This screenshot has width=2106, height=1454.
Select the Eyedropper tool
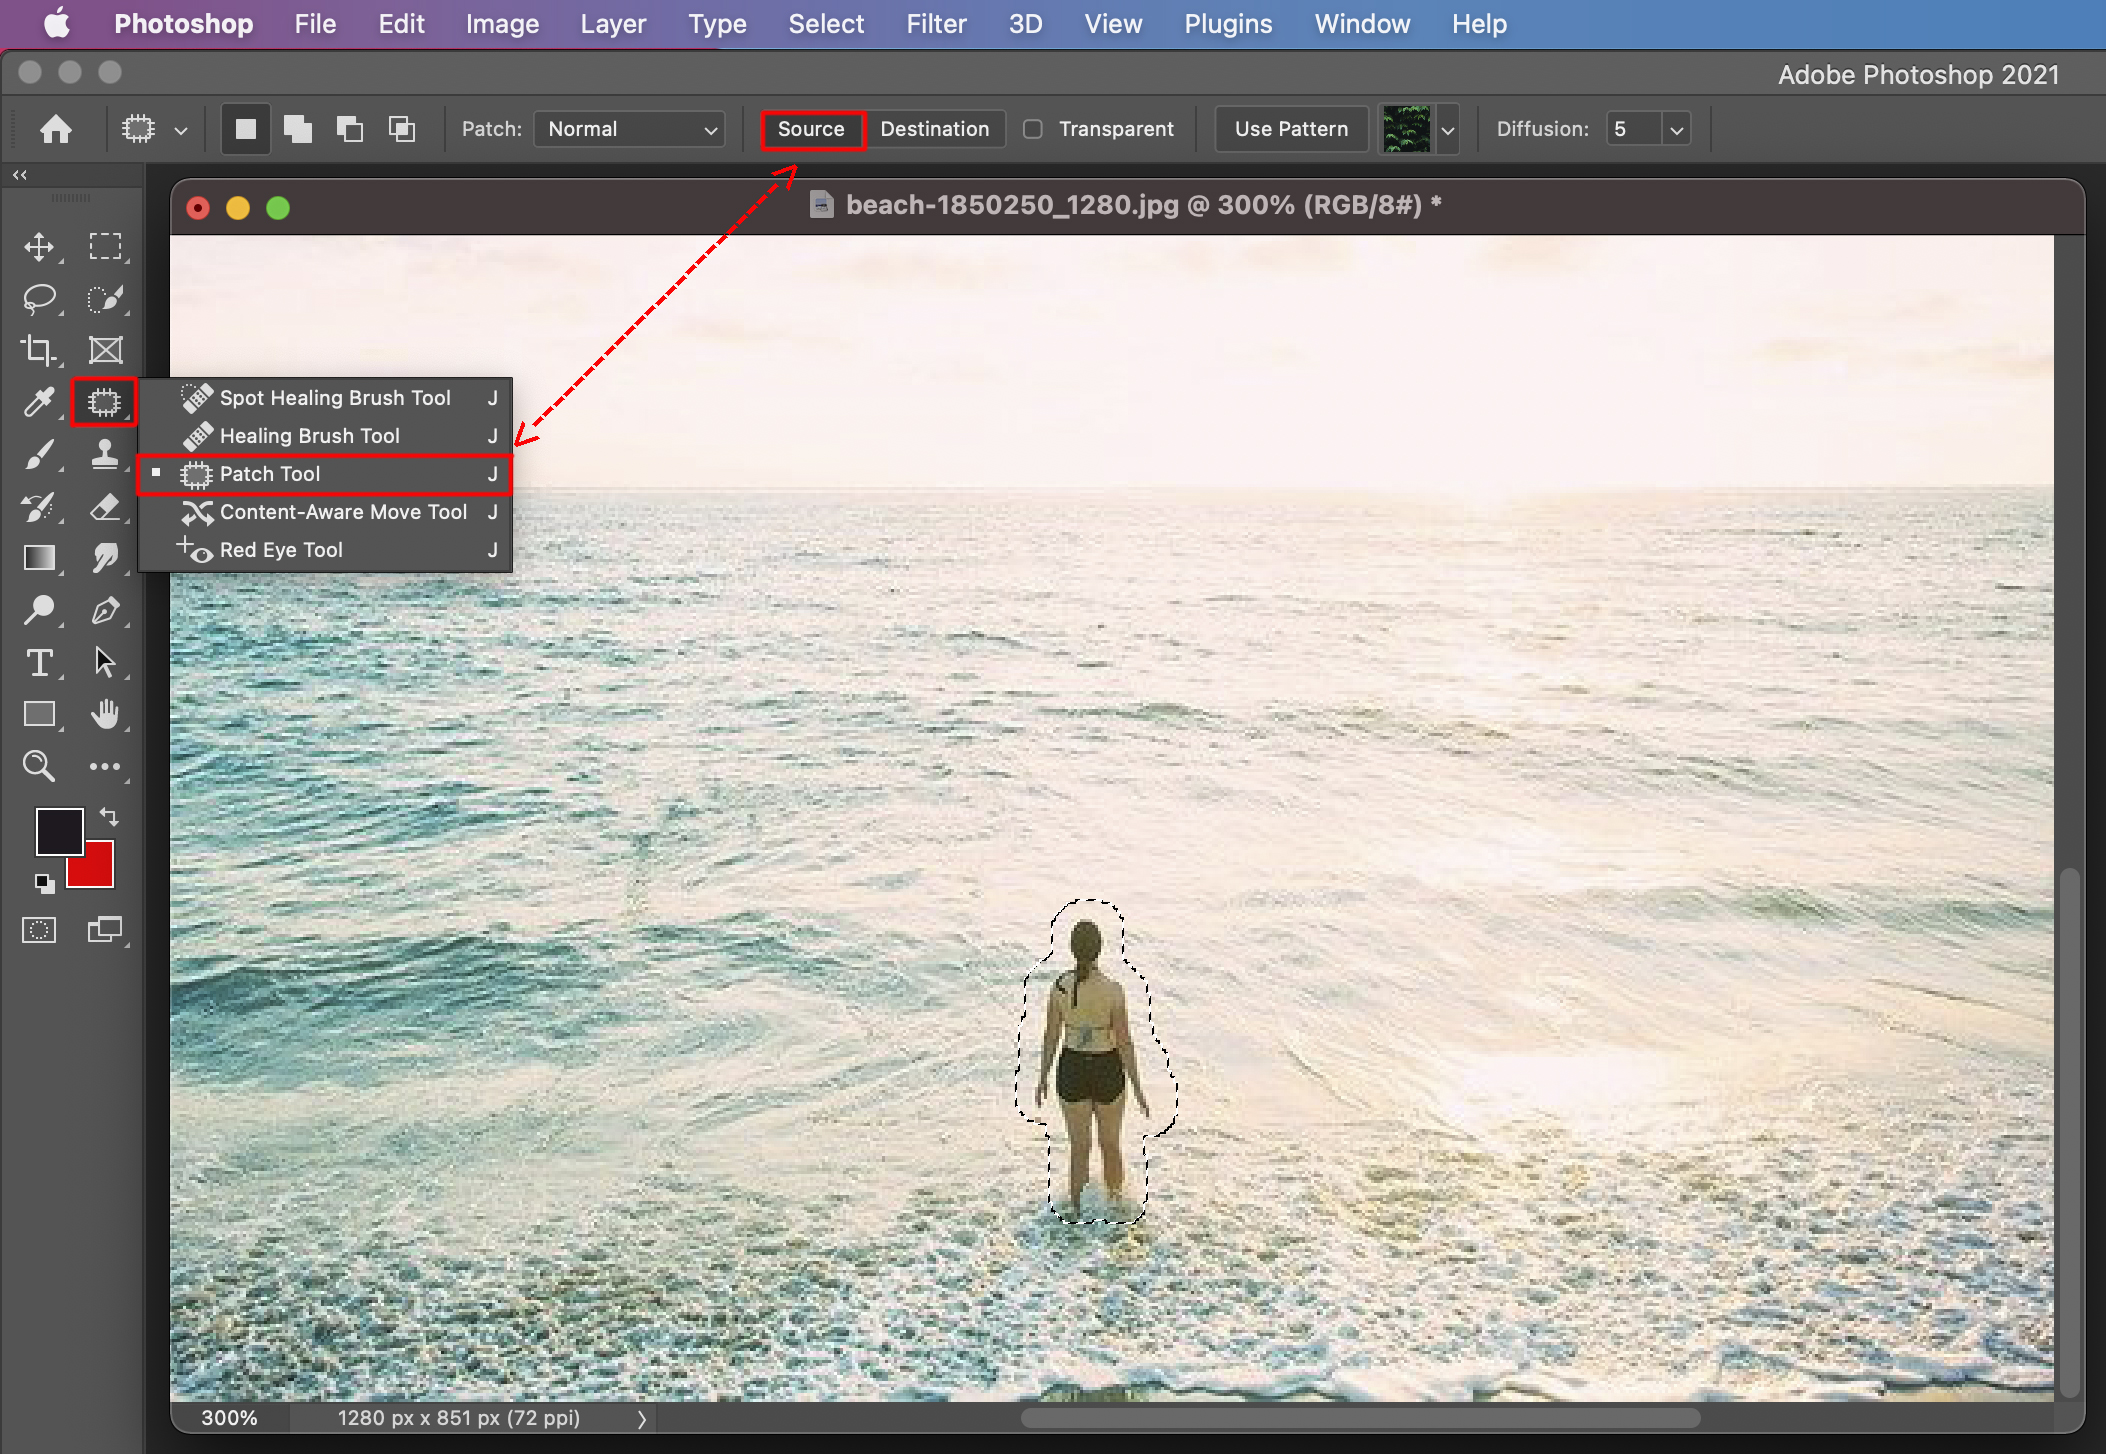pyautogui.click(x=39, y=402)
